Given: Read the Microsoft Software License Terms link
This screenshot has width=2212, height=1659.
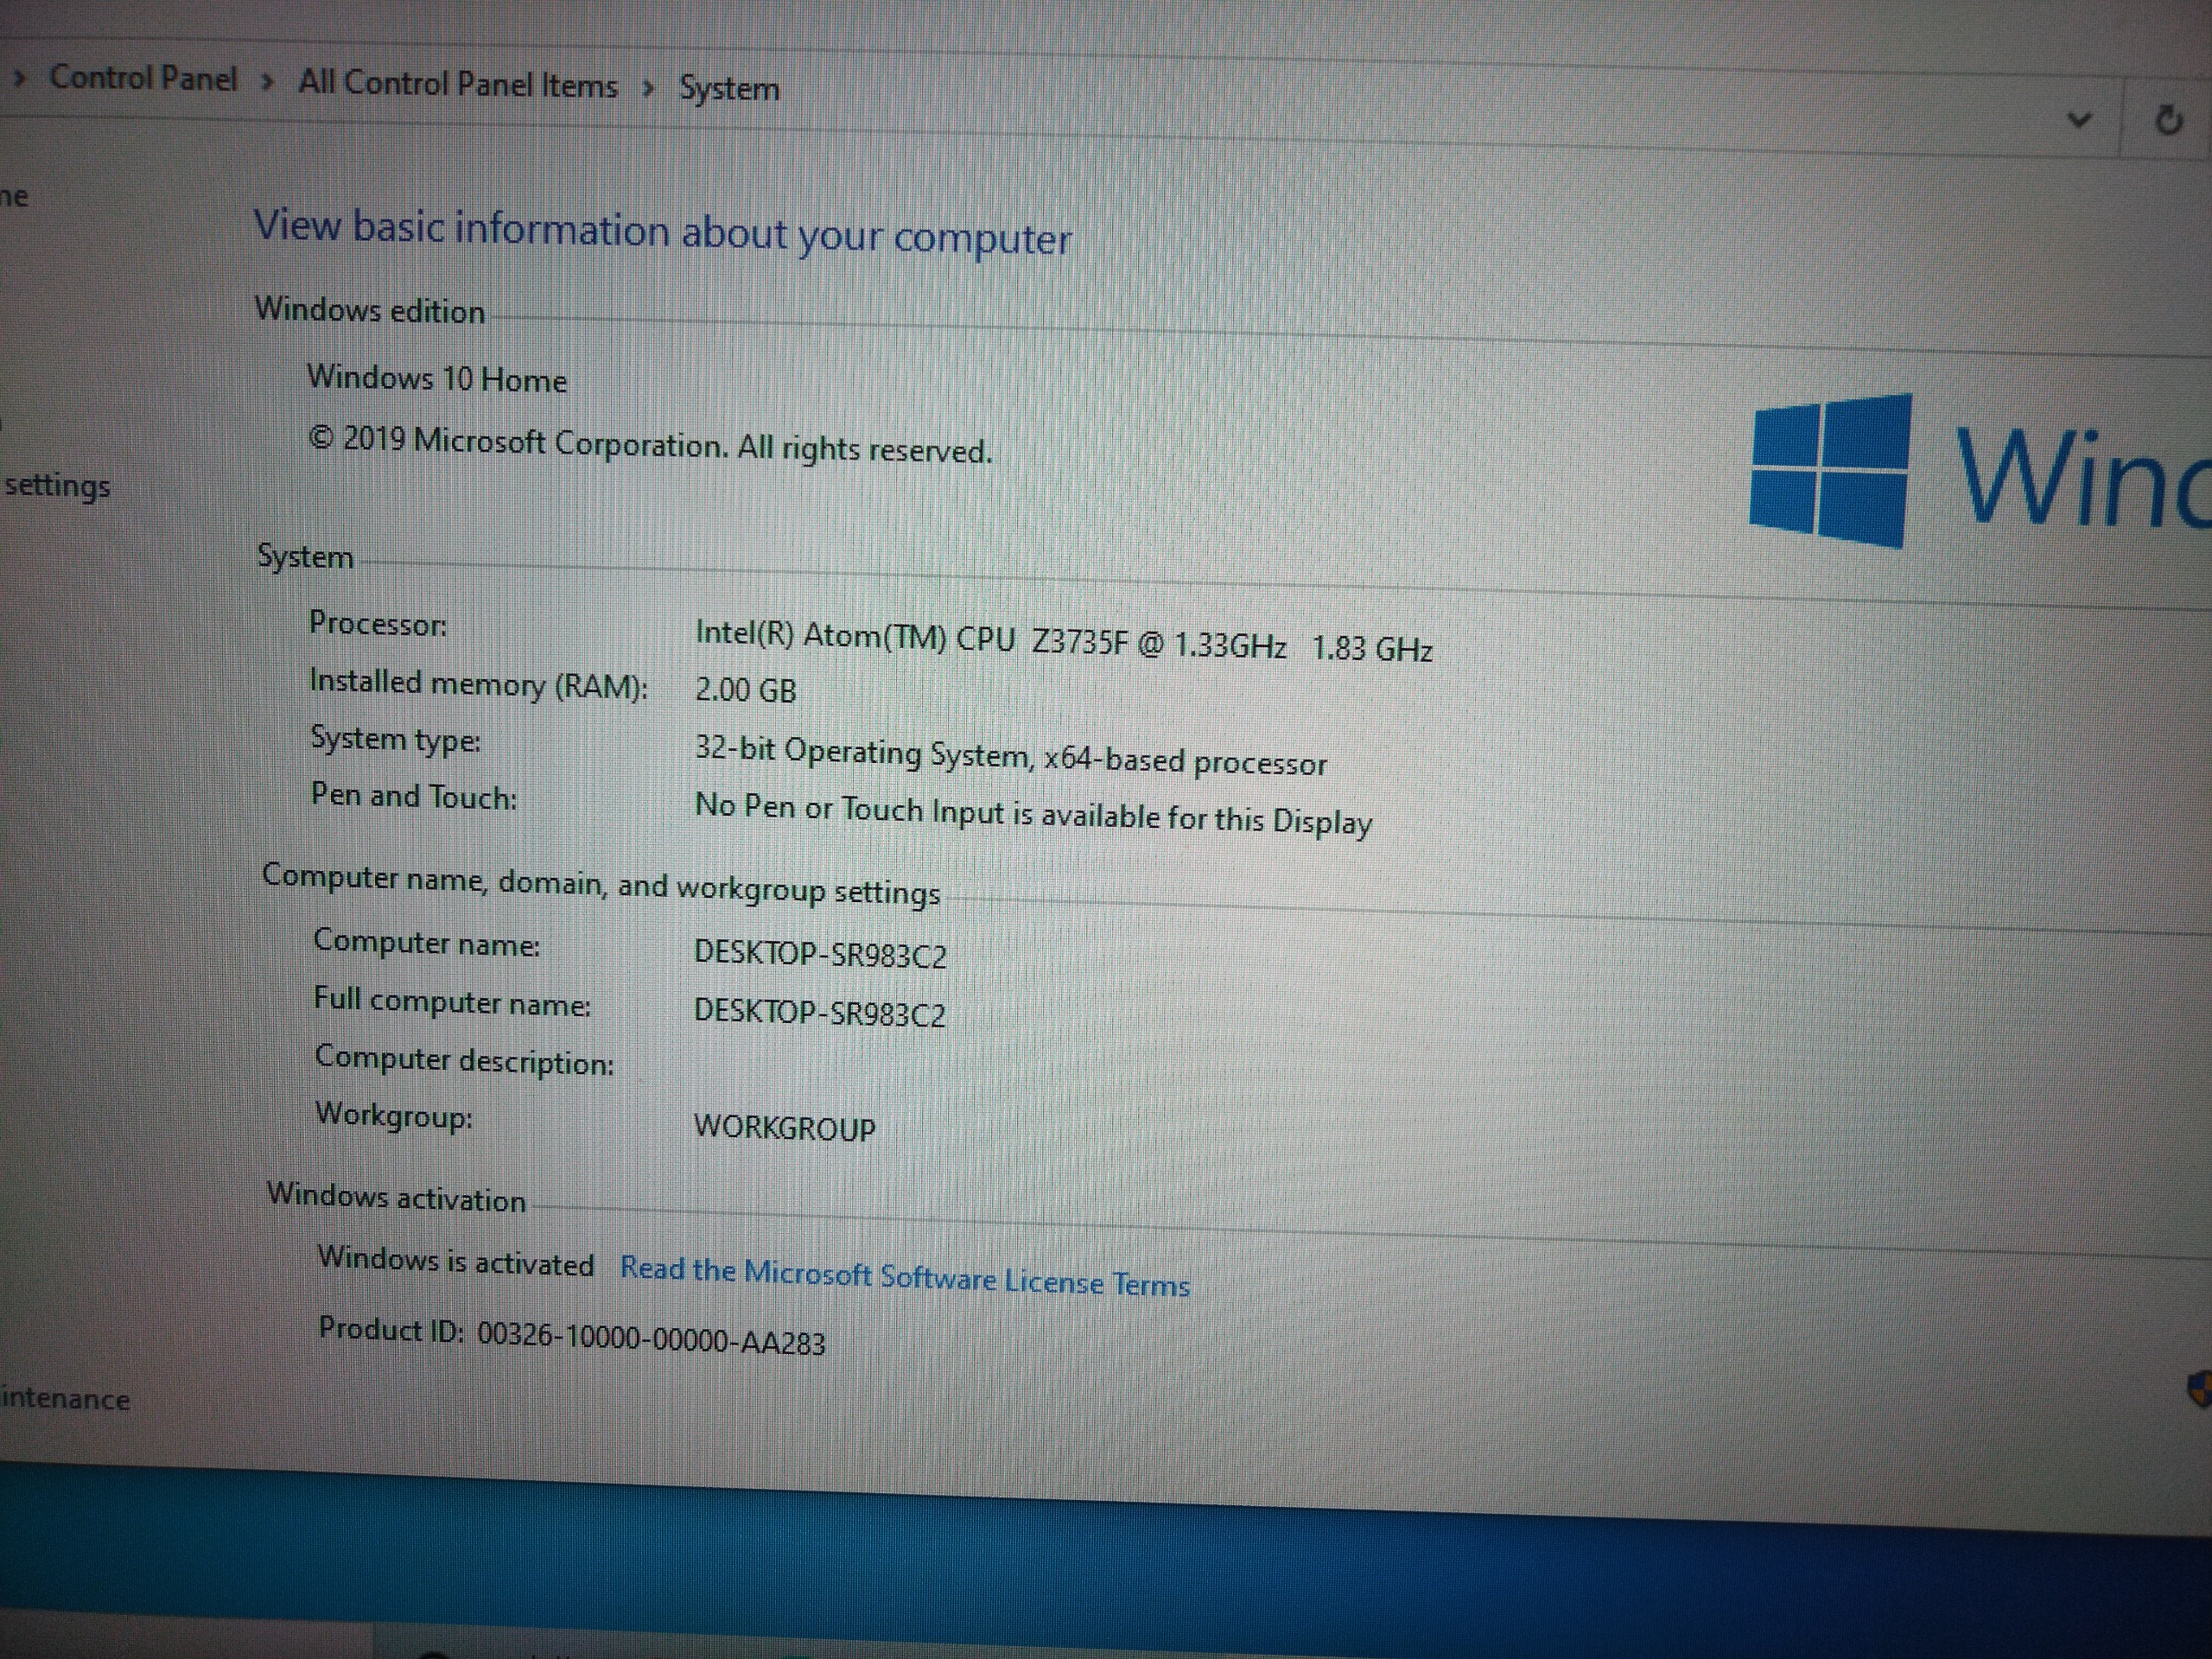Looking at the screenshot, I should point(905,1276).
